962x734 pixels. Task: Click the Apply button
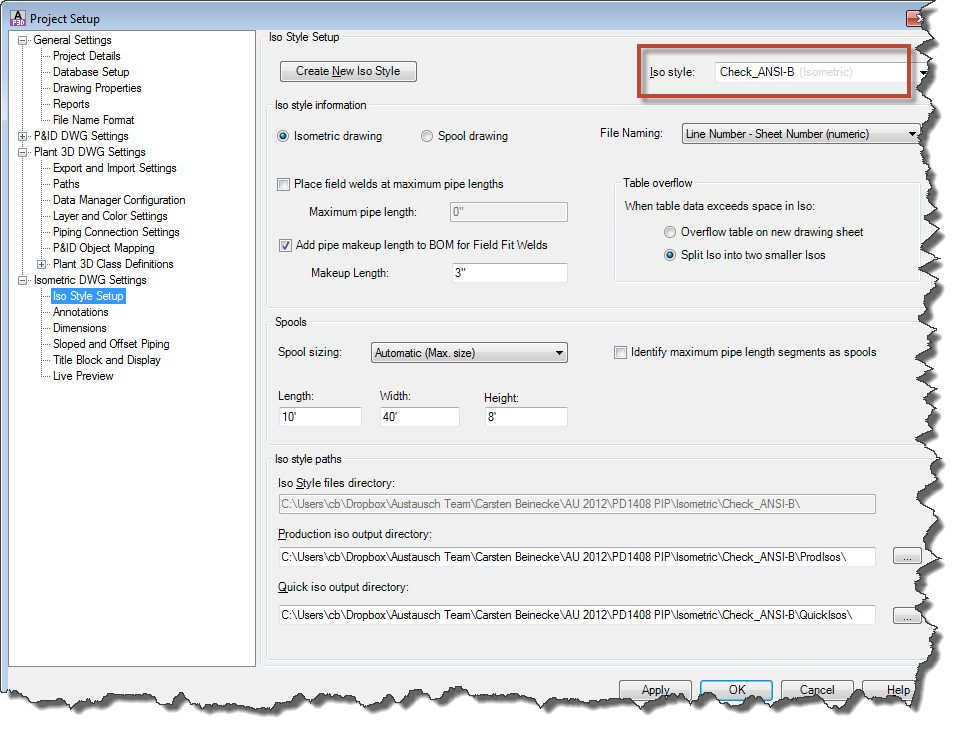pyautogui.click(x=655, y=690)
